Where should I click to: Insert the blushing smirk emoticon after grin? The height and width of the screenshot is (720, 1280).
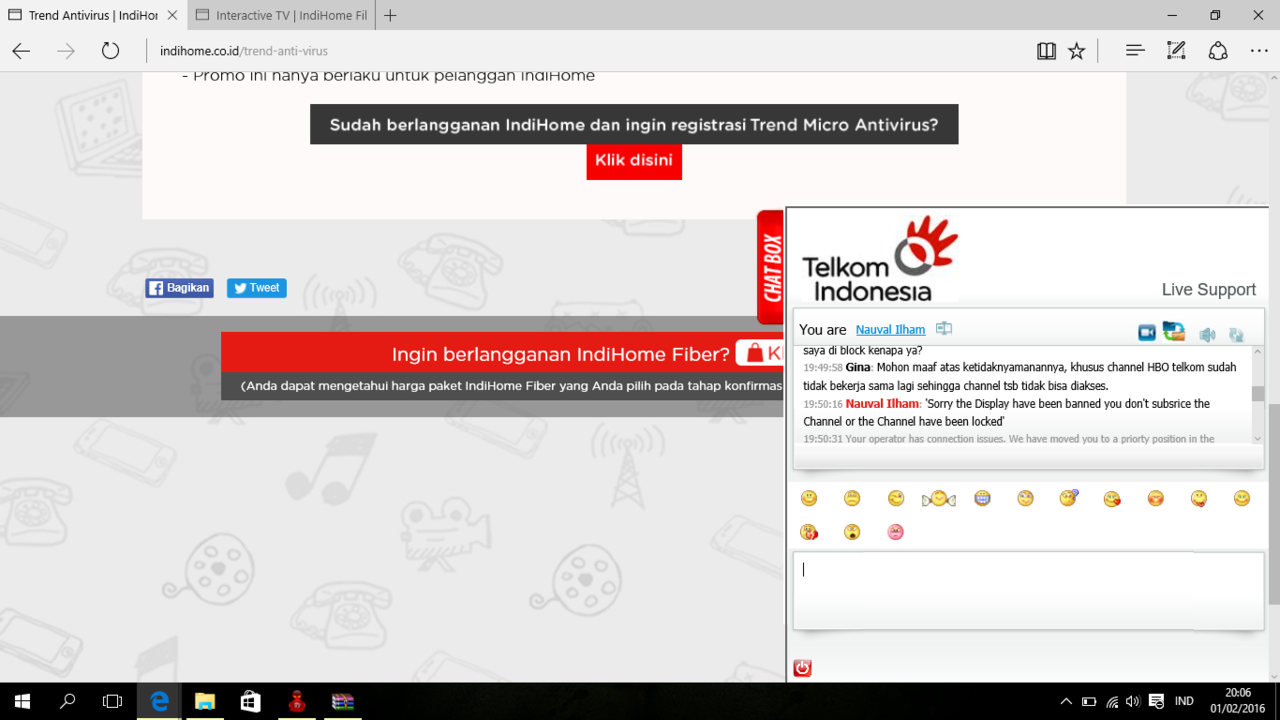(1025, 498)
